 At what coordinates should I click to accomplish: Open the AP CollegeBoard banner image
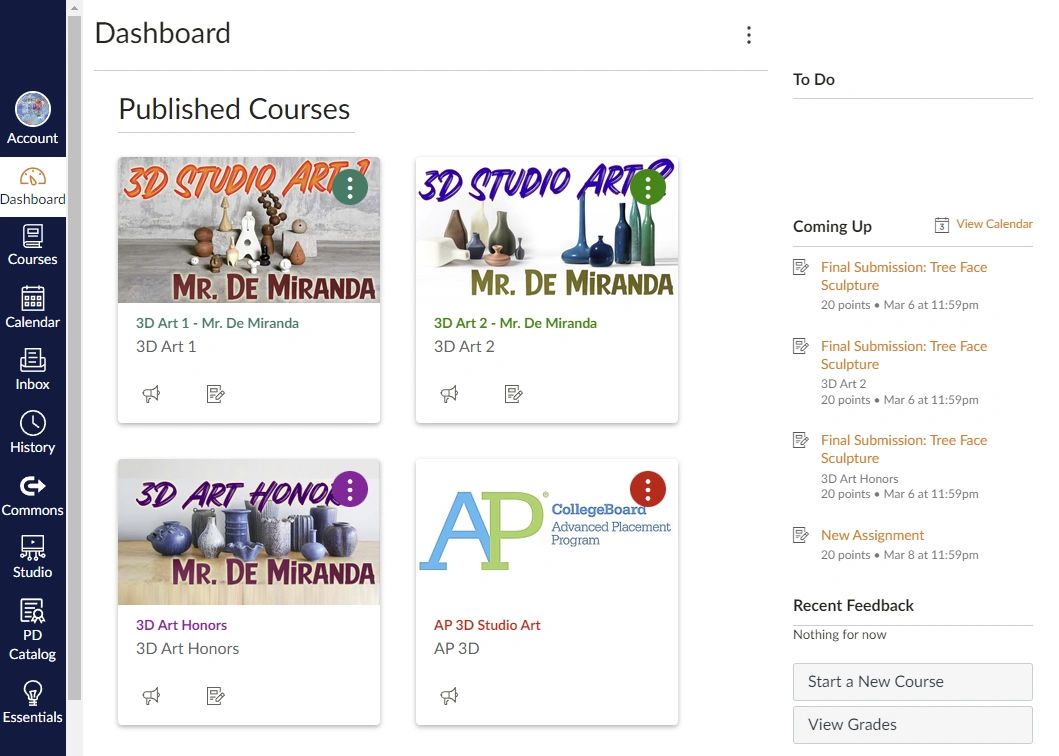[x=546, y=532]
